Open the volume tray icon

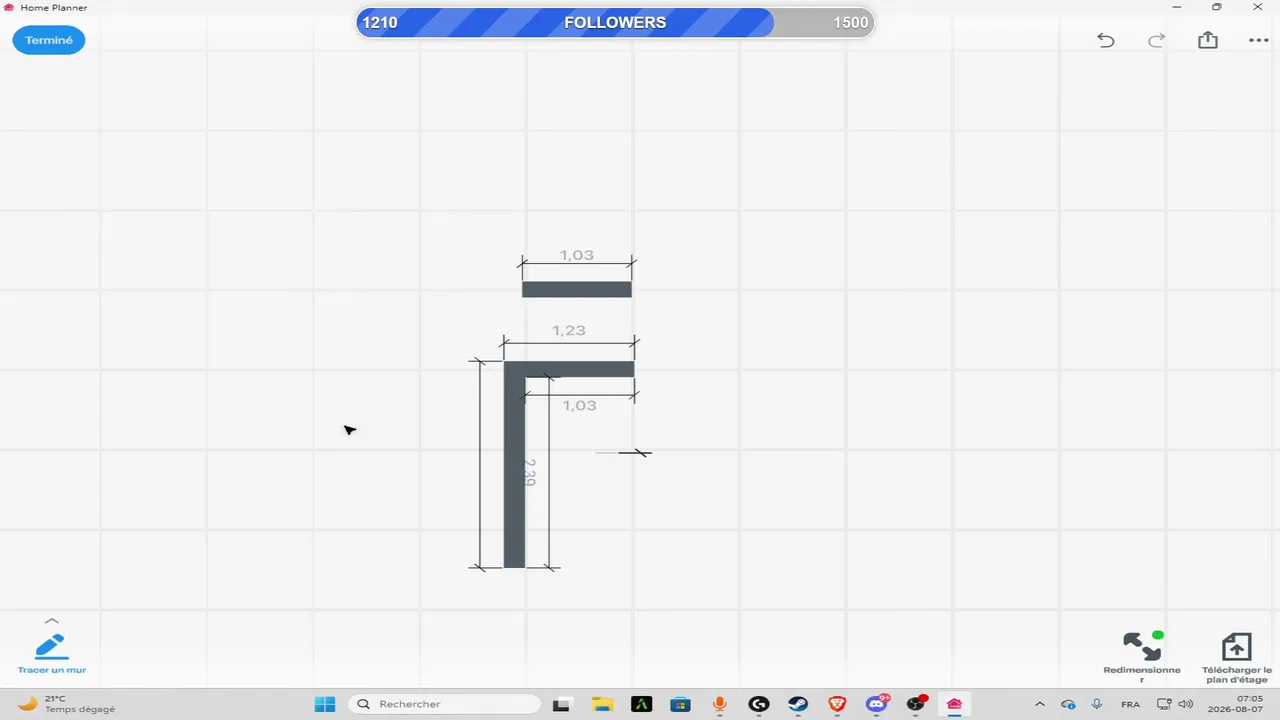(1184, 704)
